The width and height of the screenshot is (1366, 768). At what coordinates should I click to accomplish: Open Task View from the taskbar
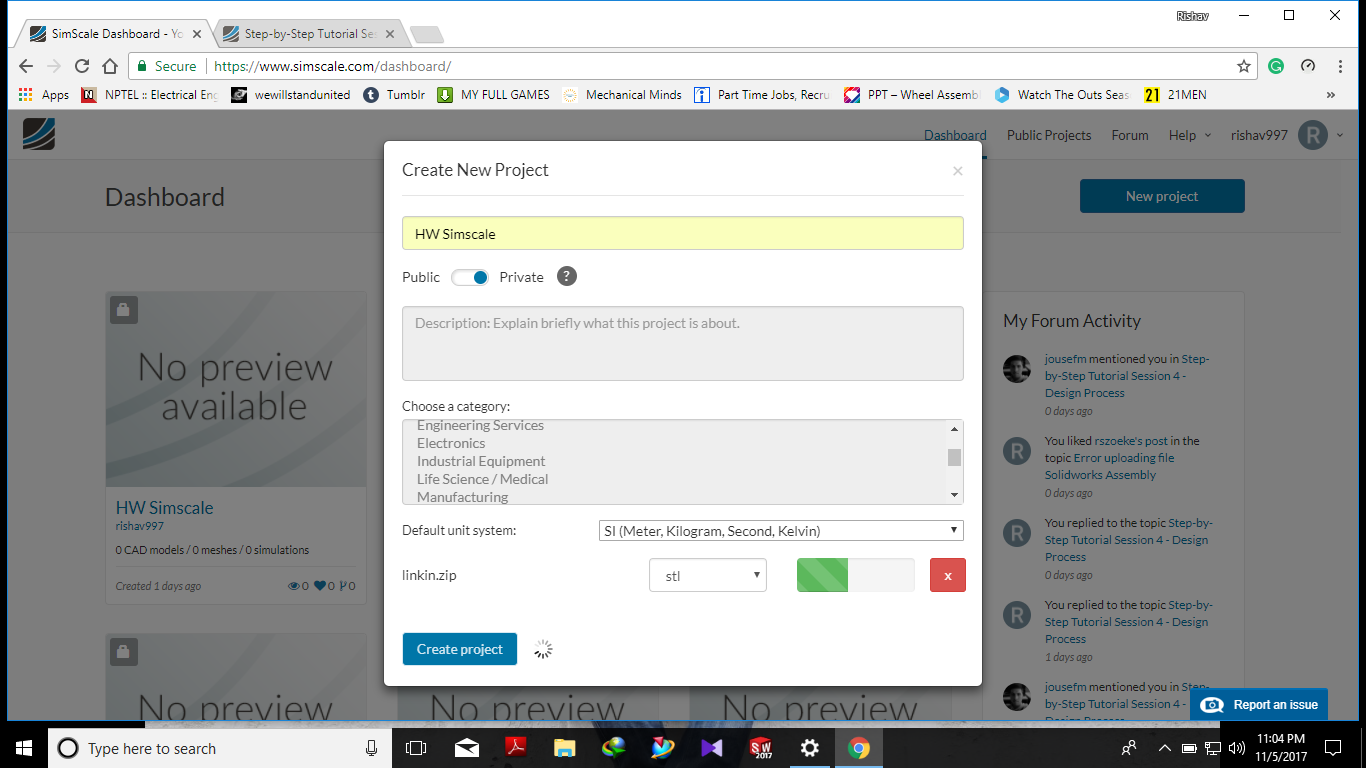[416, 748]
